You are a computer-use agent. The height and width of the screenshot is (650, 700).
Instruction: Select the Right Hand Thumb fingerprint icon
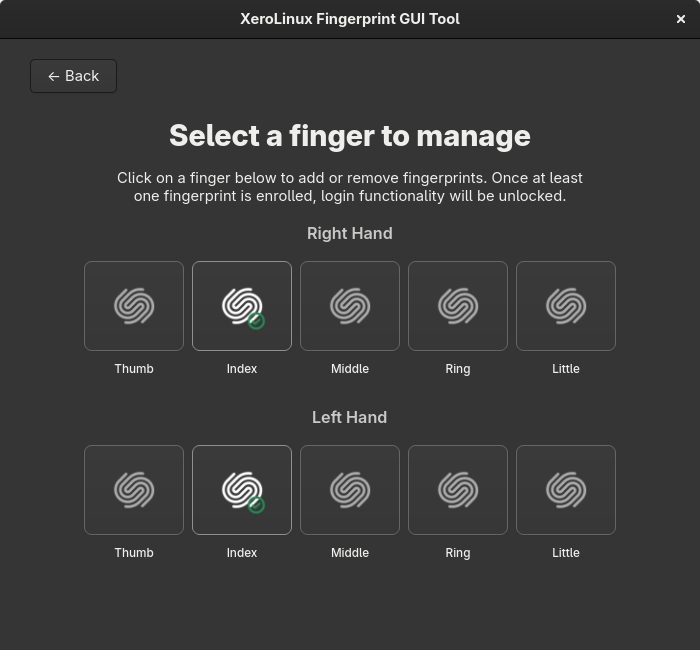click(134, 306)
